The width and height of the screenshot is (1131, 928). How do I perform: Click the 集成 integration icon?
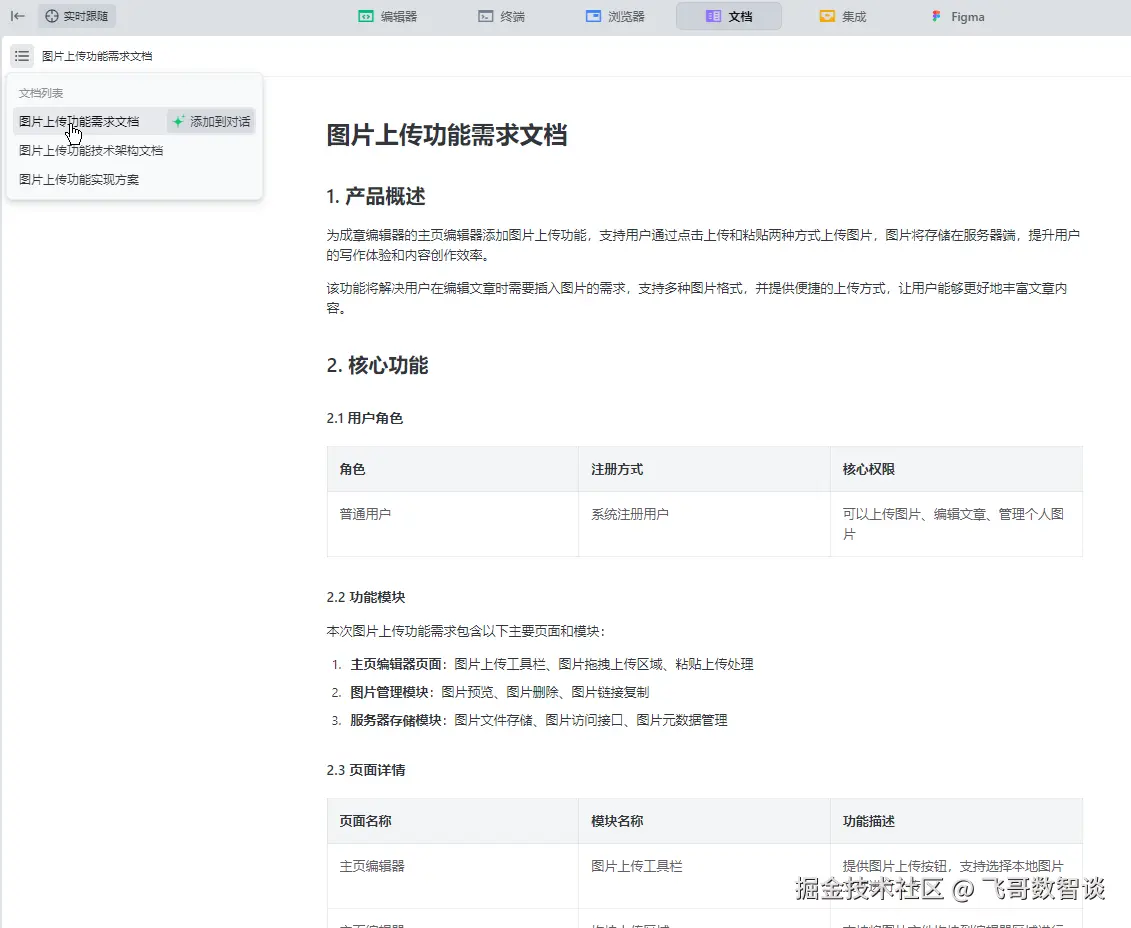(827, 16)
